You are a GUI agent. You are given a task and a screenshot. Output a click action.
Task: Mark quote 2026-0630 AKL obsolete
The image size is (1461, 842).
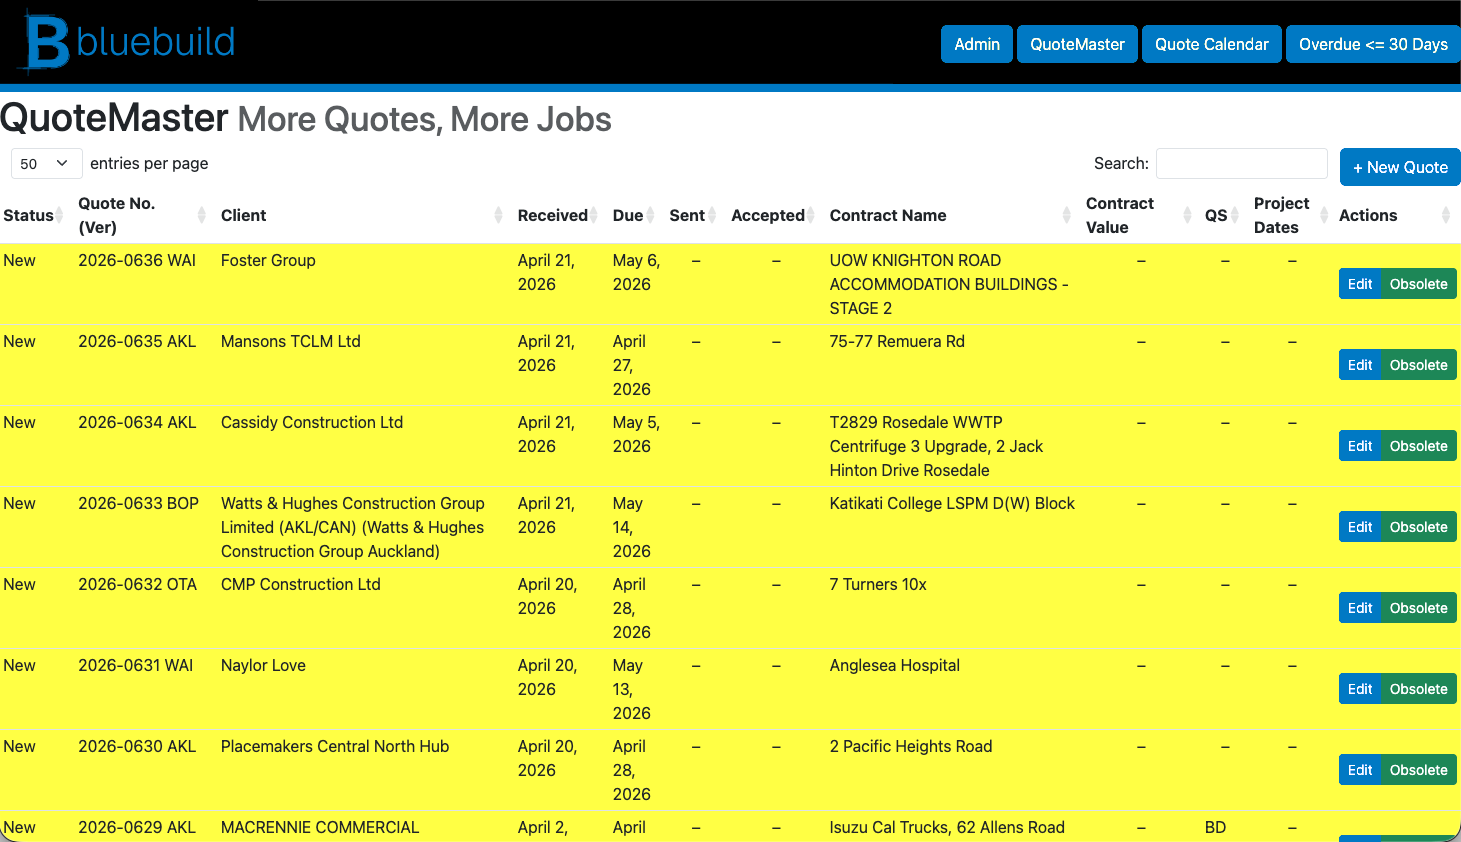[x=1418, y=770]
